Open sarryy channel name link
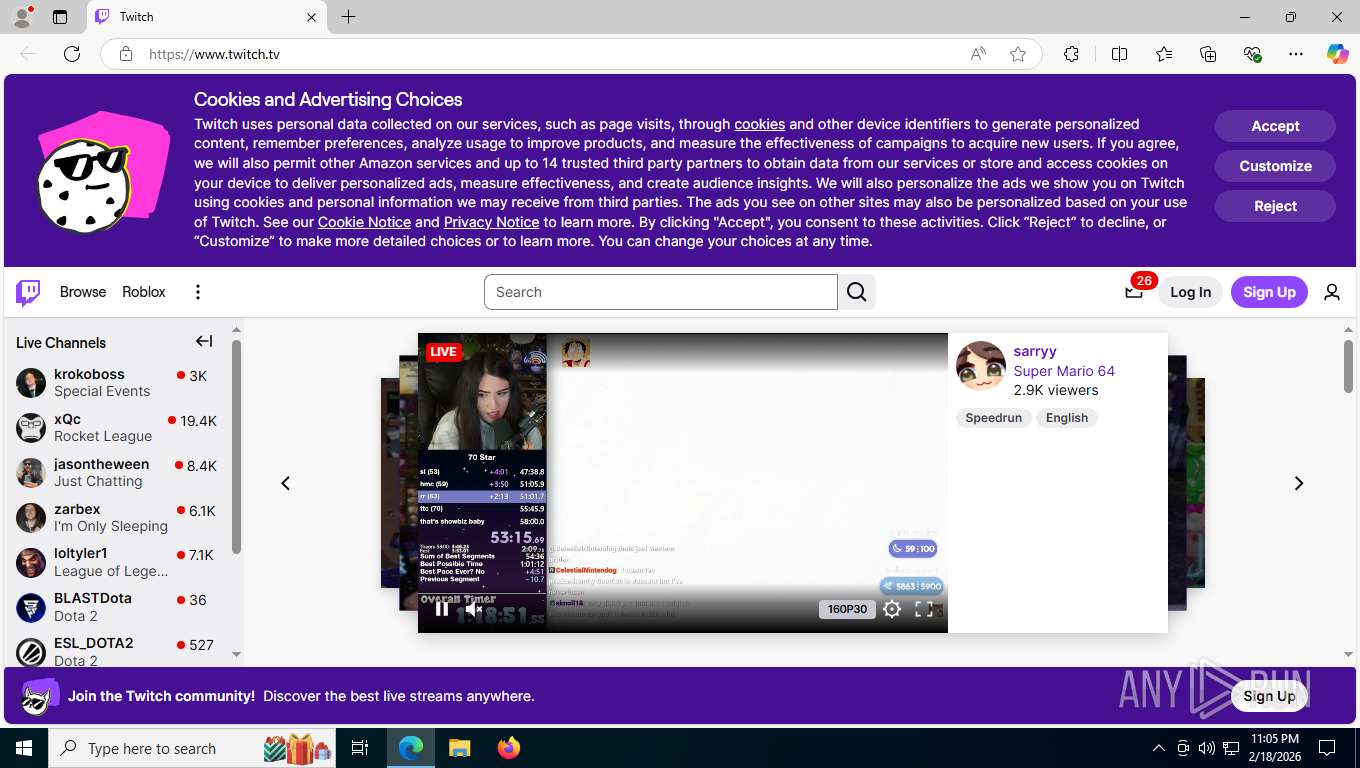The image size is (1360, 768). click(1035, 351)
